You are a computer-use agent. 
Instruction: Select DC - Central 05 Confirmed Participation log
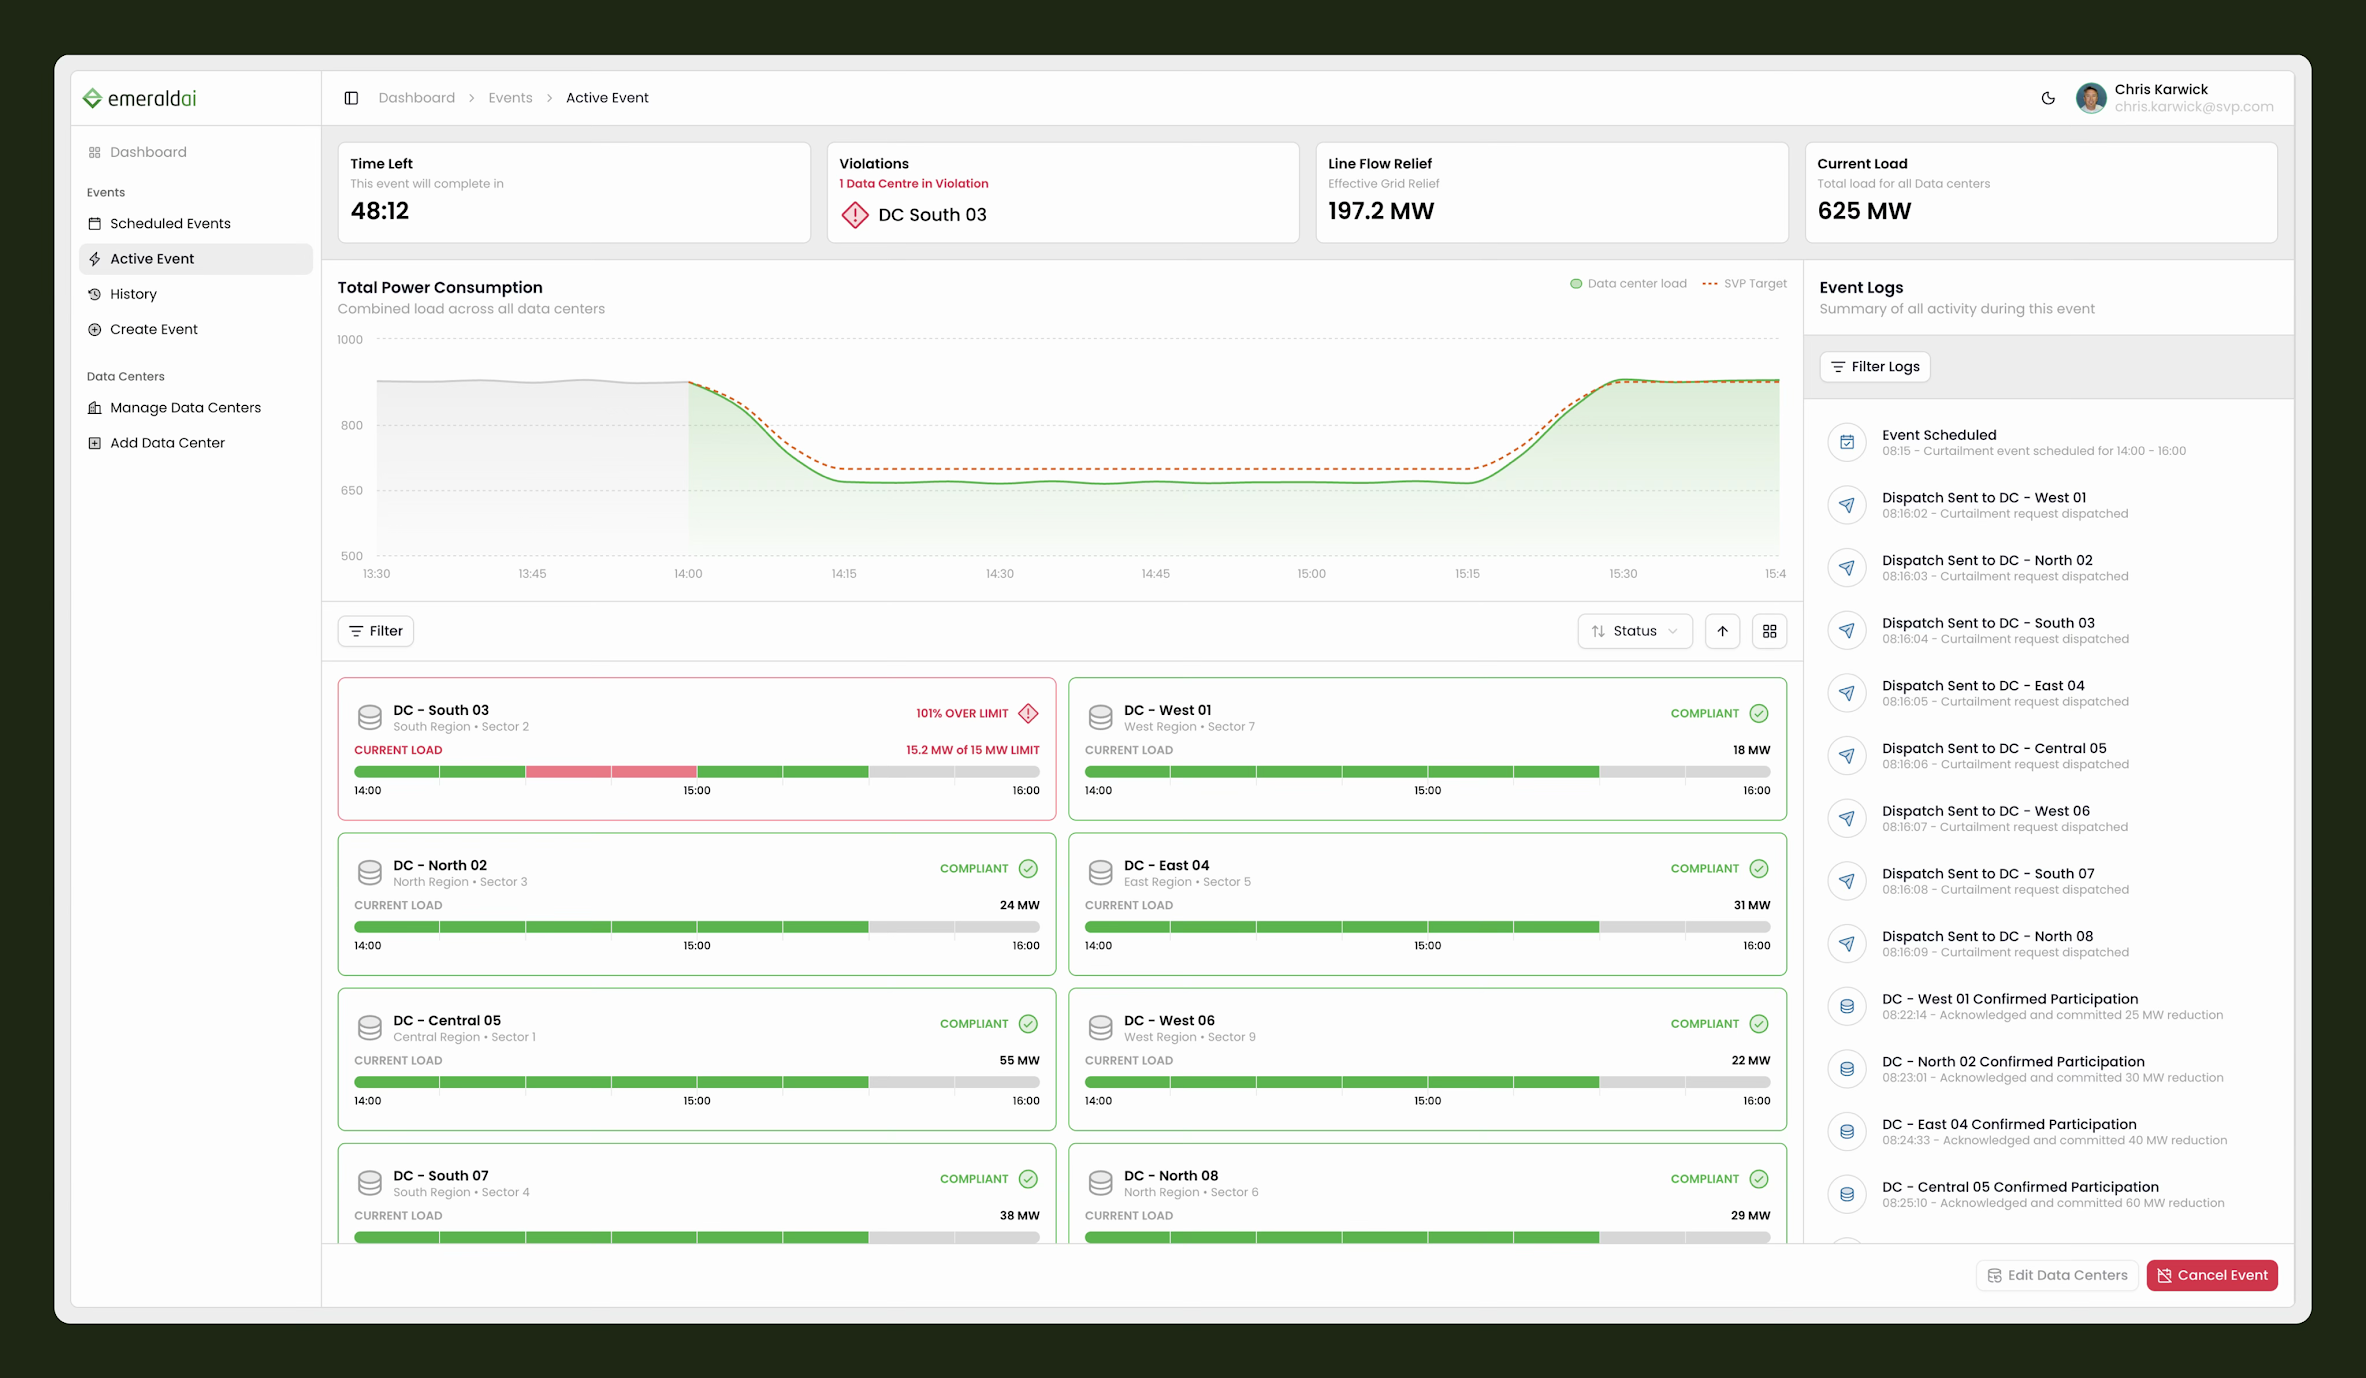click(2048, 1194)
